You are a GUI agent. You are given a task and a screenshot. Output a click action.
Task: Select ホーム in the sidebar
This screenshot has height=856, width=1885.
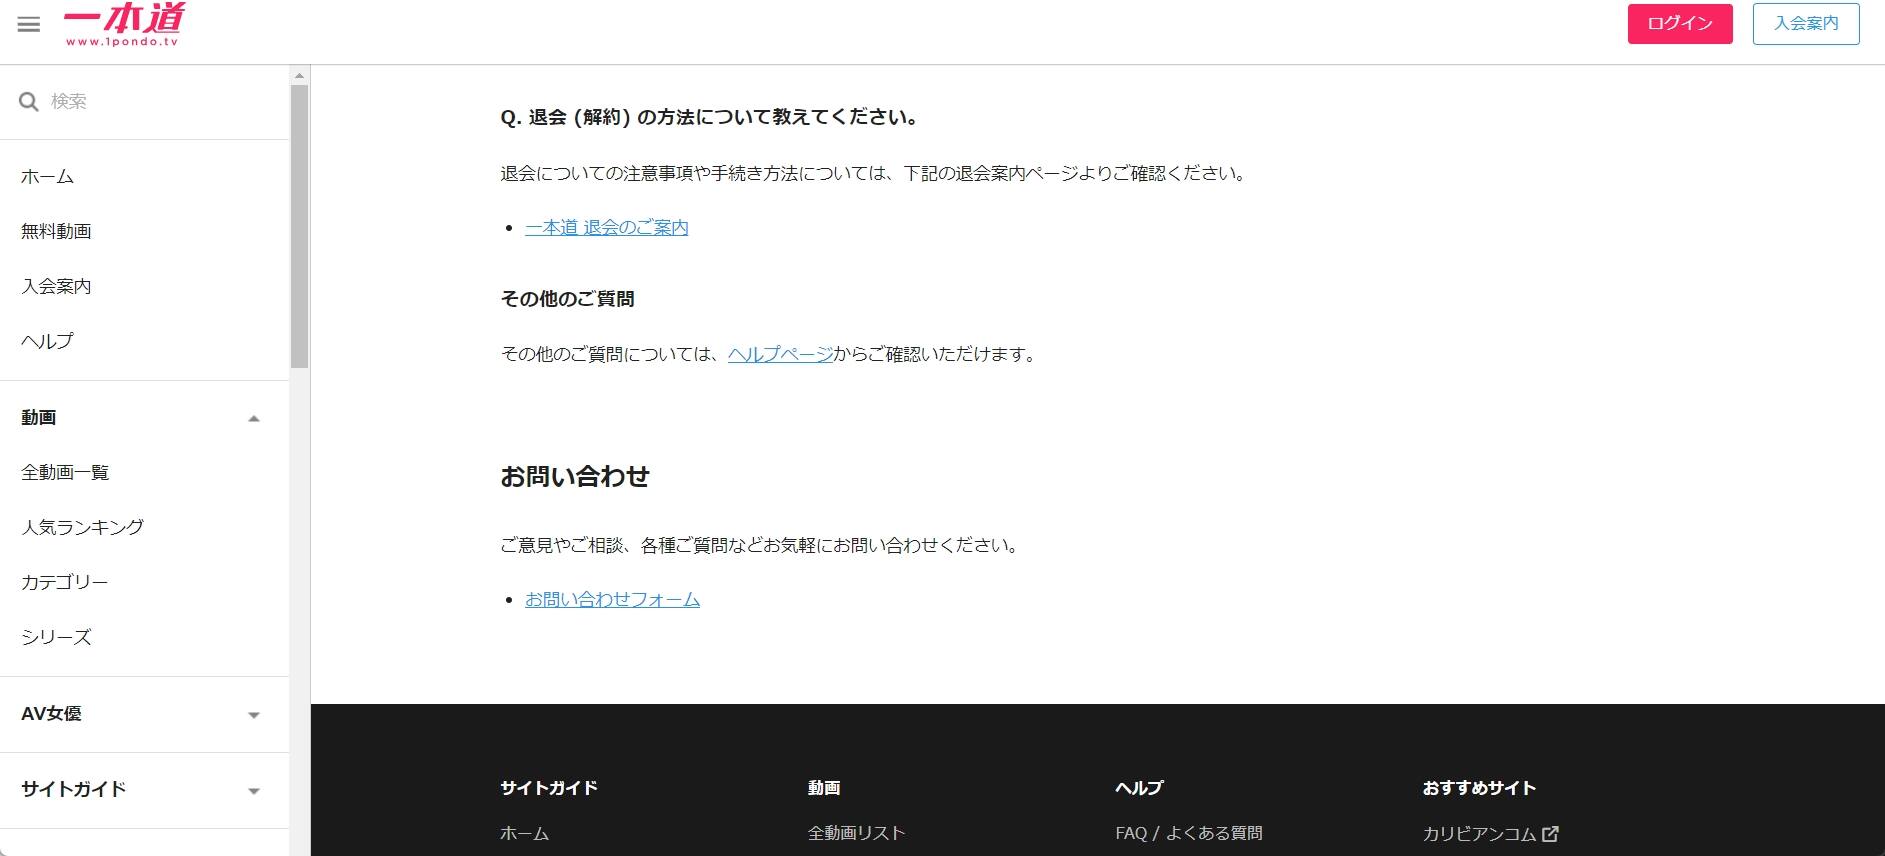48,177
